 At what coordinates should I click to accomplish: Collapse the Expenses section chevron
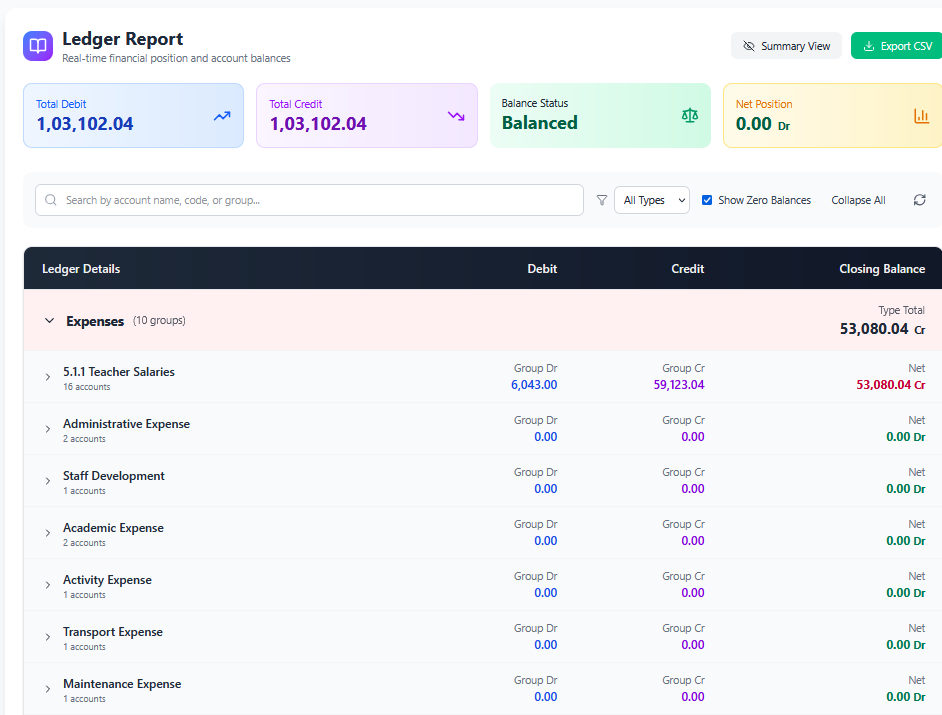pyautogui.click(x=49, y=321)
